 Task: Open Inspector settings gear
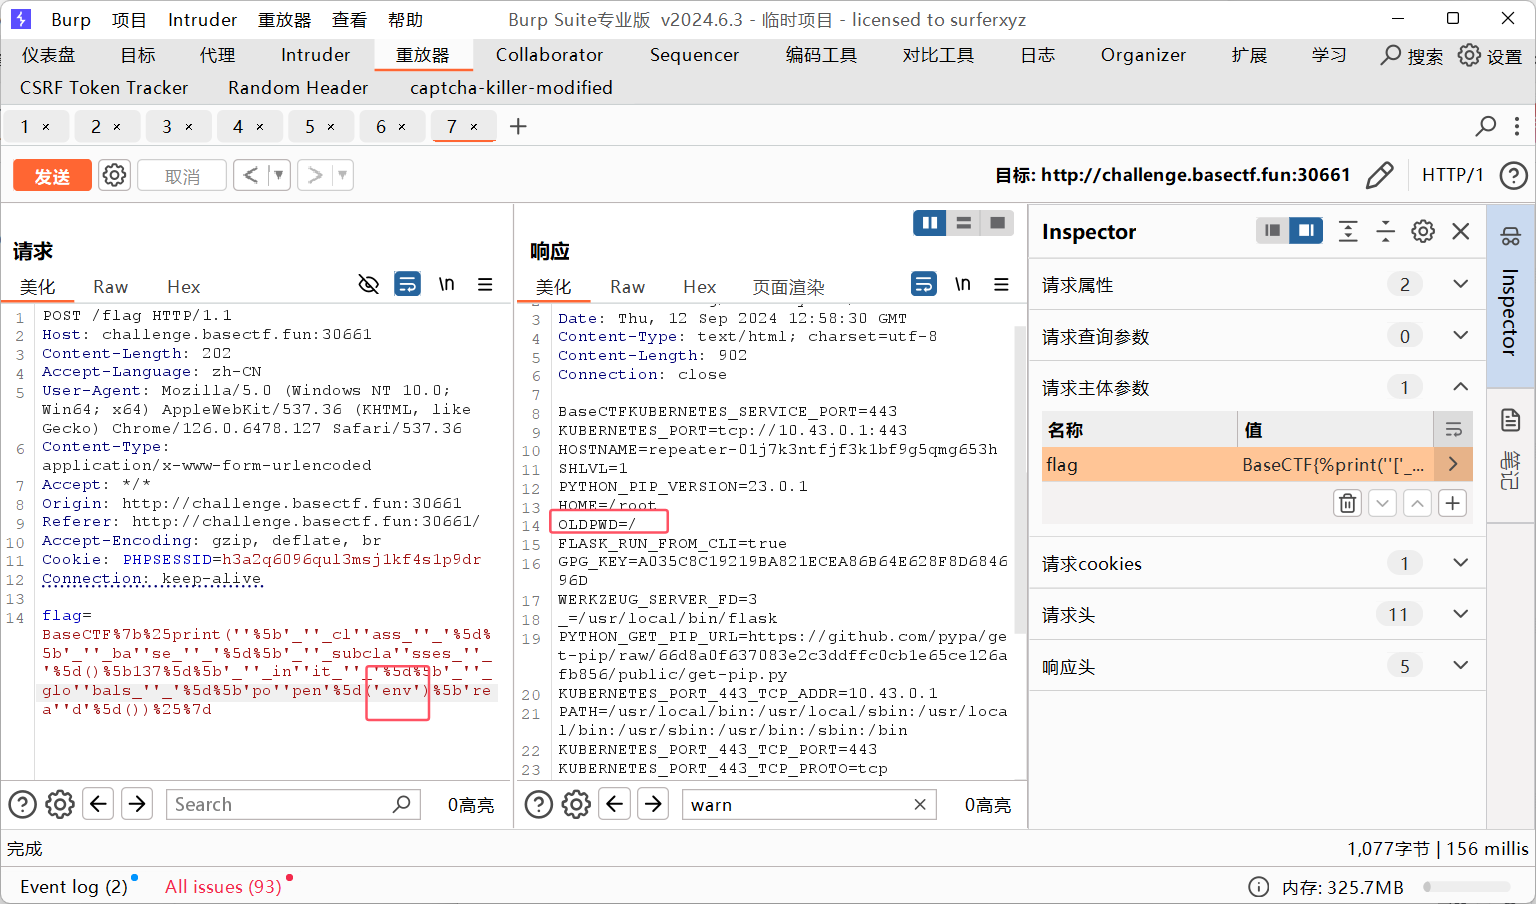tap(1423, 231)
